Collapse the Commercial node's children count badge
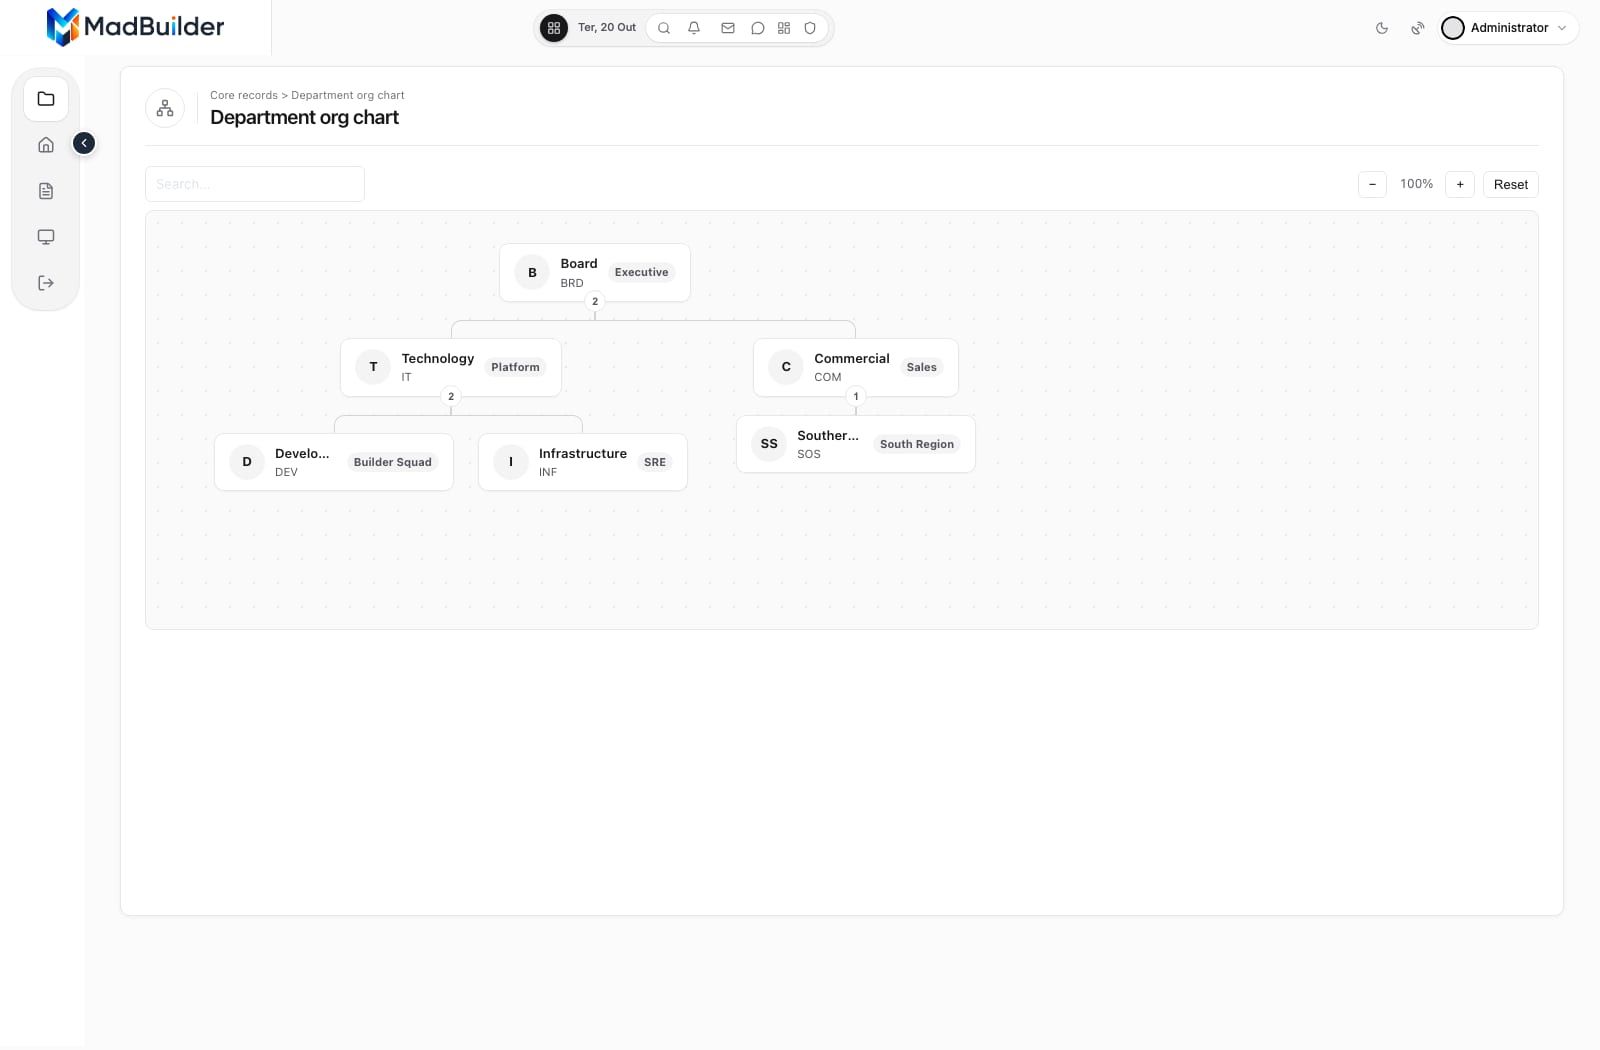This screenshot has width=1600, height=1050. pyautogui.click(x=856, y=396)
